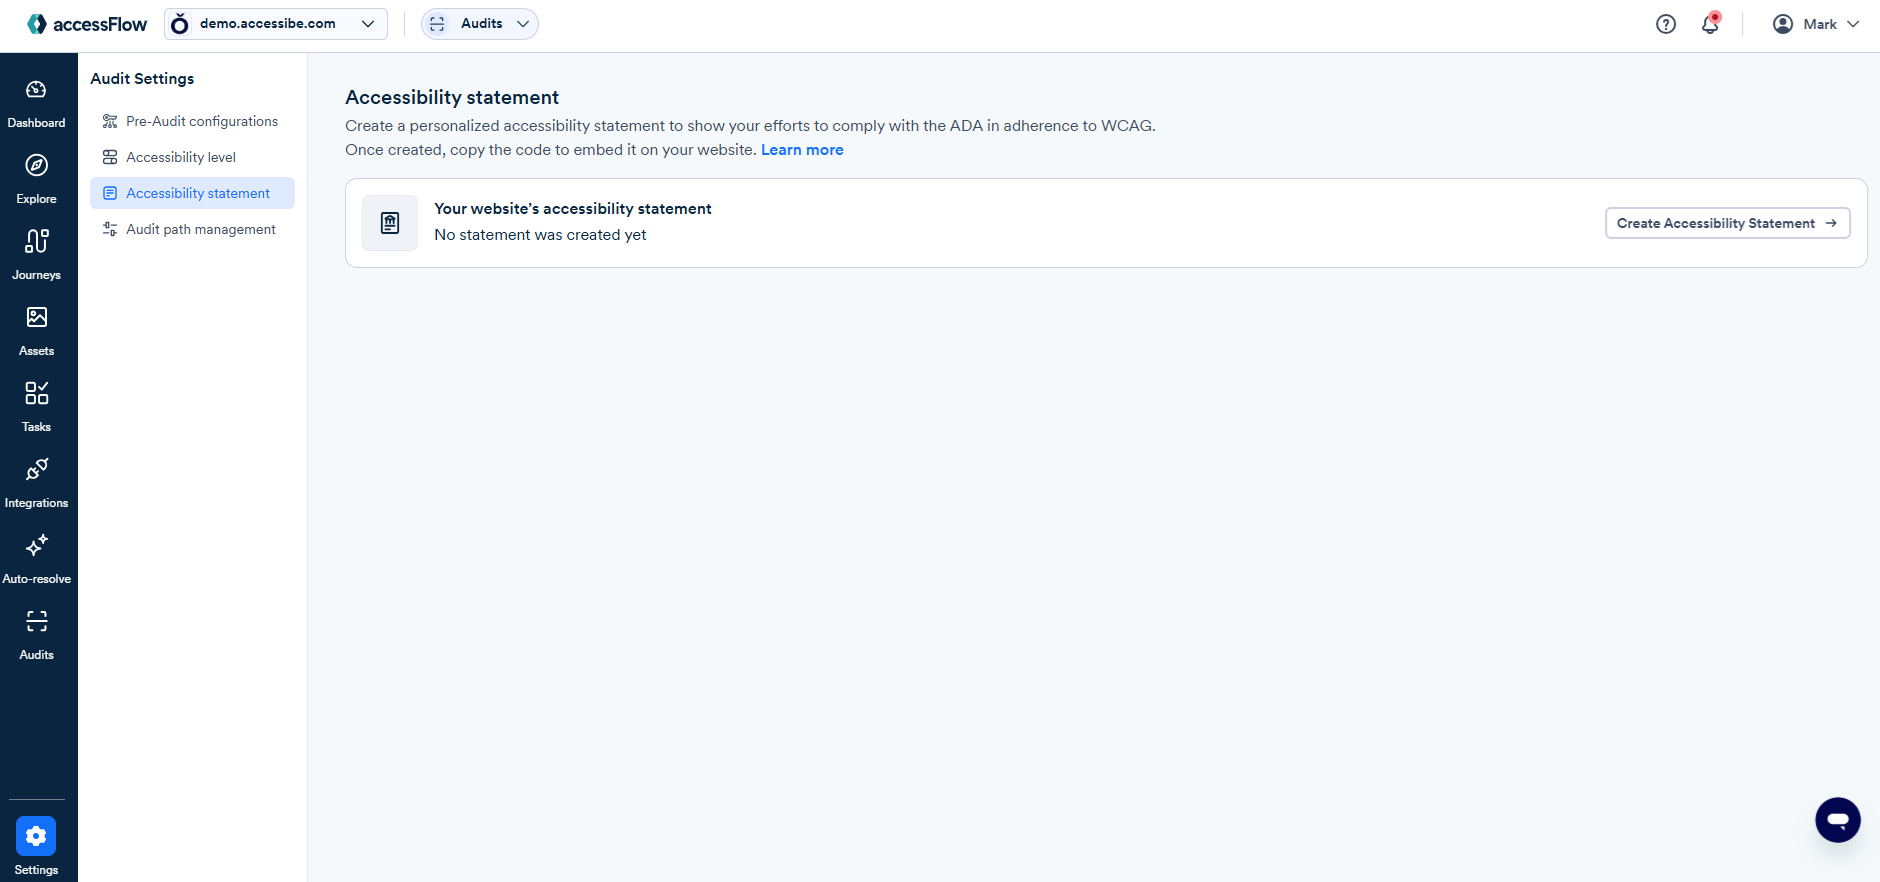The width and height of the screenshot is (1880, 882).
Task: Click the Audit Settings heading
Action: 142,79
